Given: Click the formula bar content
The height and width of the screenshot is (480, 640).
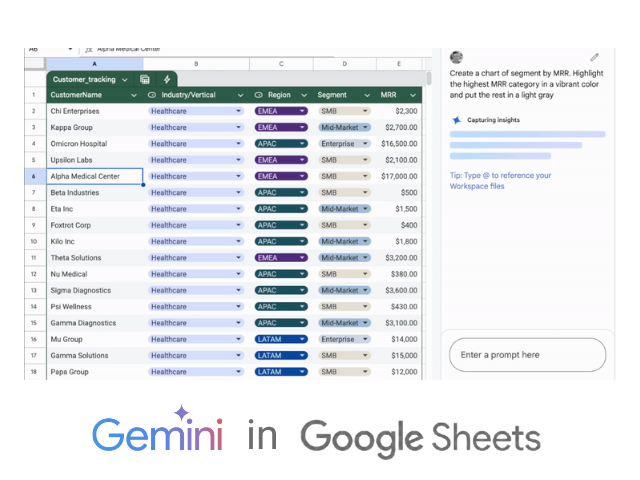Looking at the screenshot, I should click(129, 49).
